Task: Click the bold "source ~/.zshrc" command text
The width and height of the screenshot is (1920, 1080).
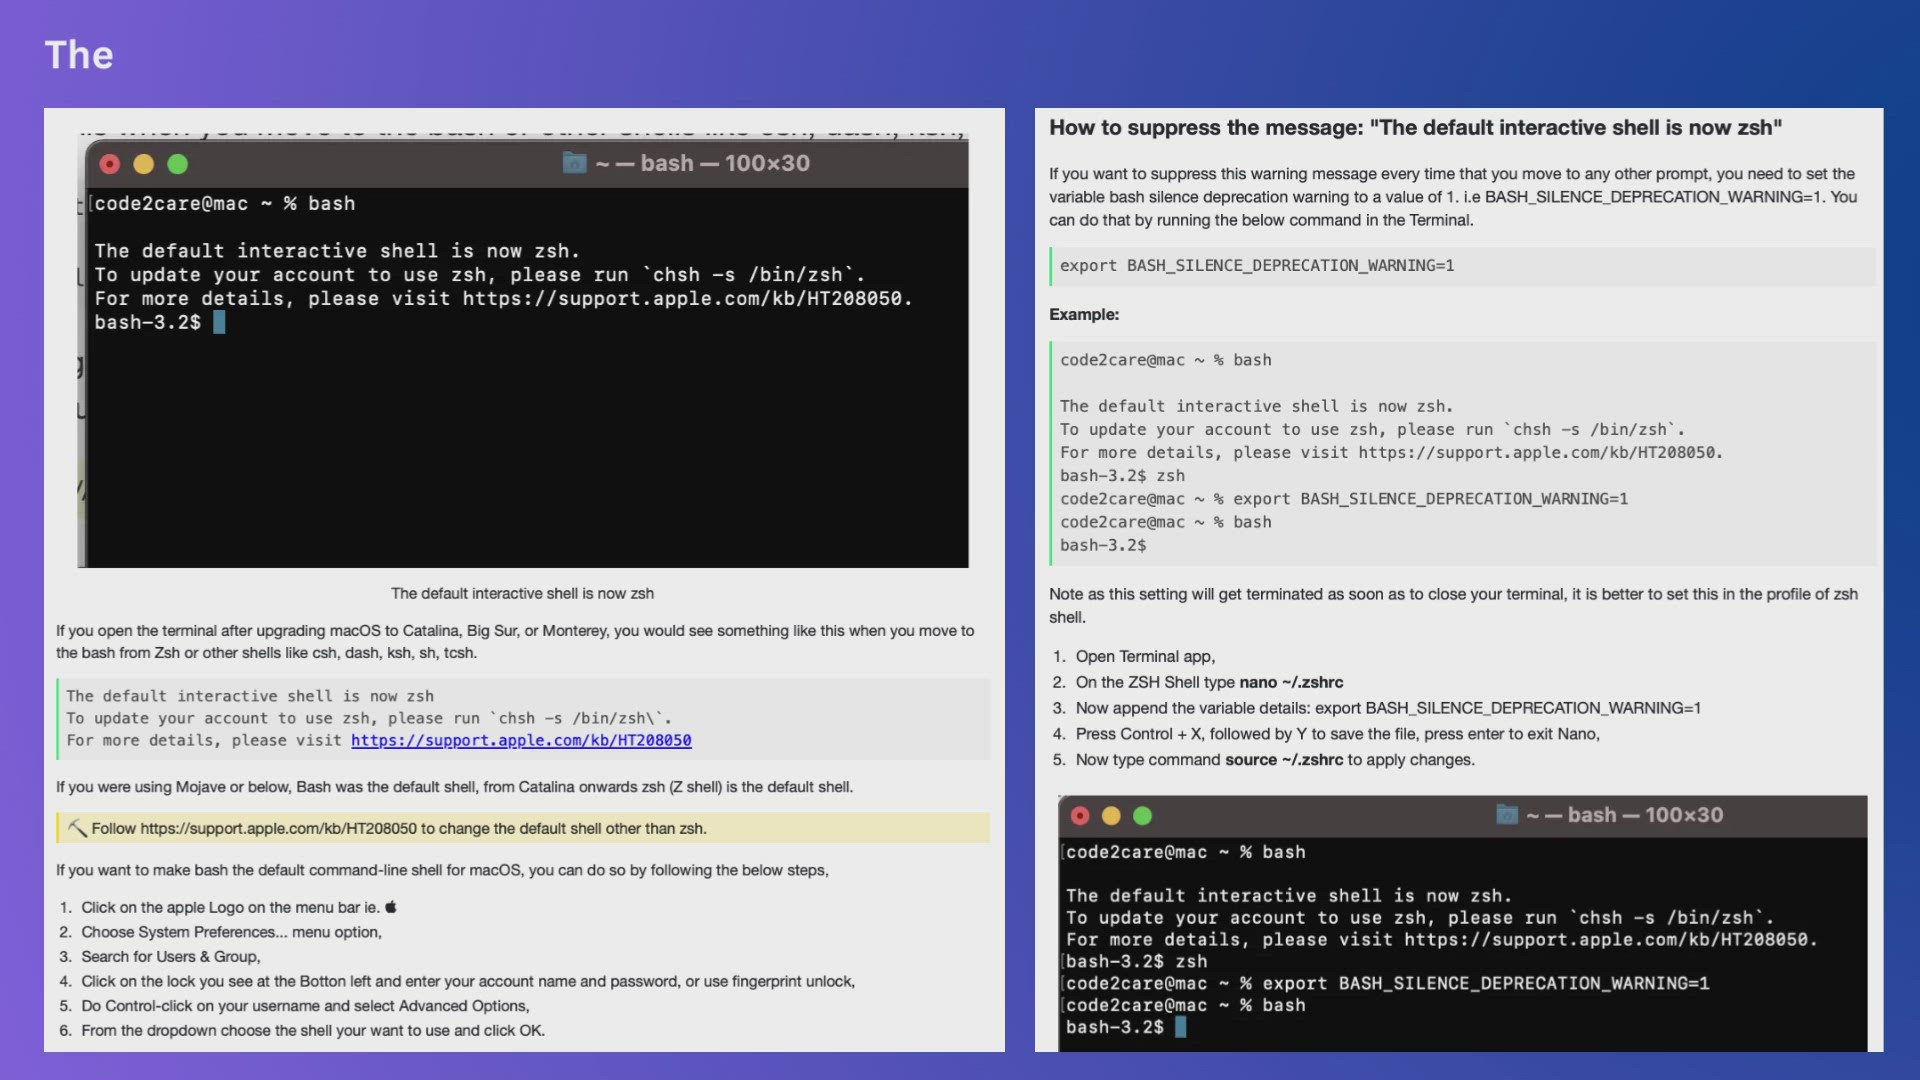Action: coord(1284,760)
